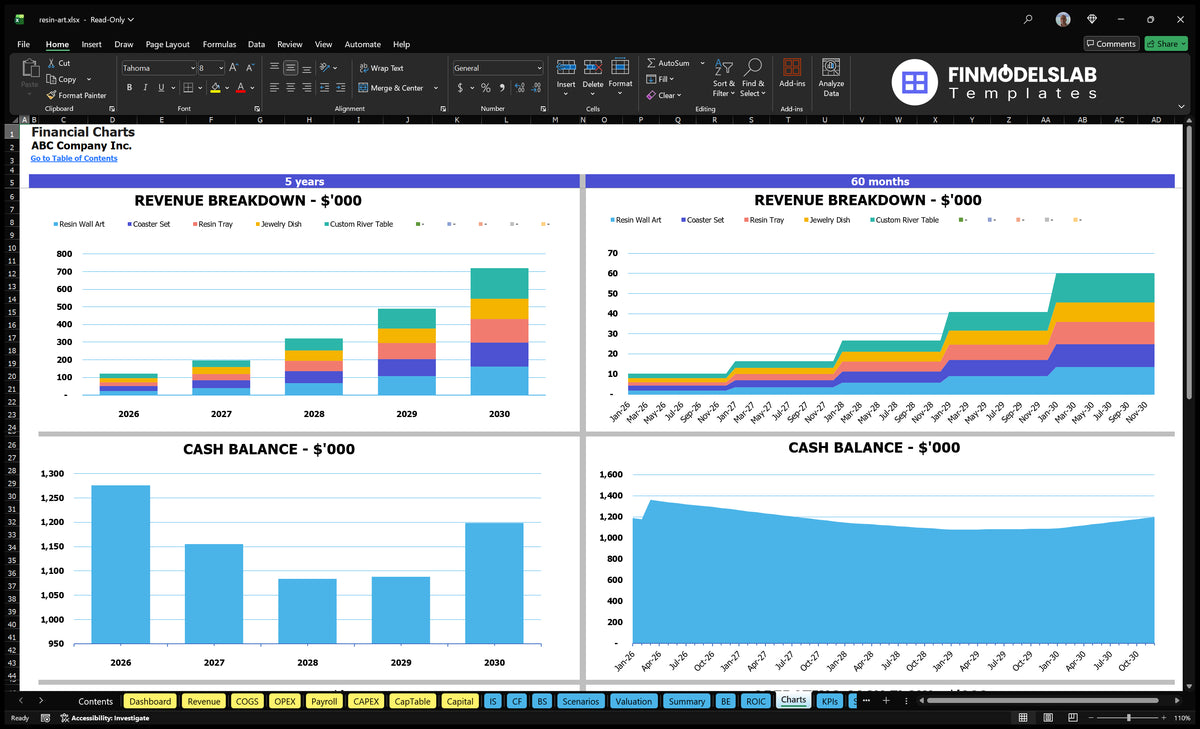Open the Tahoma font name dropdown
Image resolution: width=1200 pixels, height=729 pixels.
[191, 68]
